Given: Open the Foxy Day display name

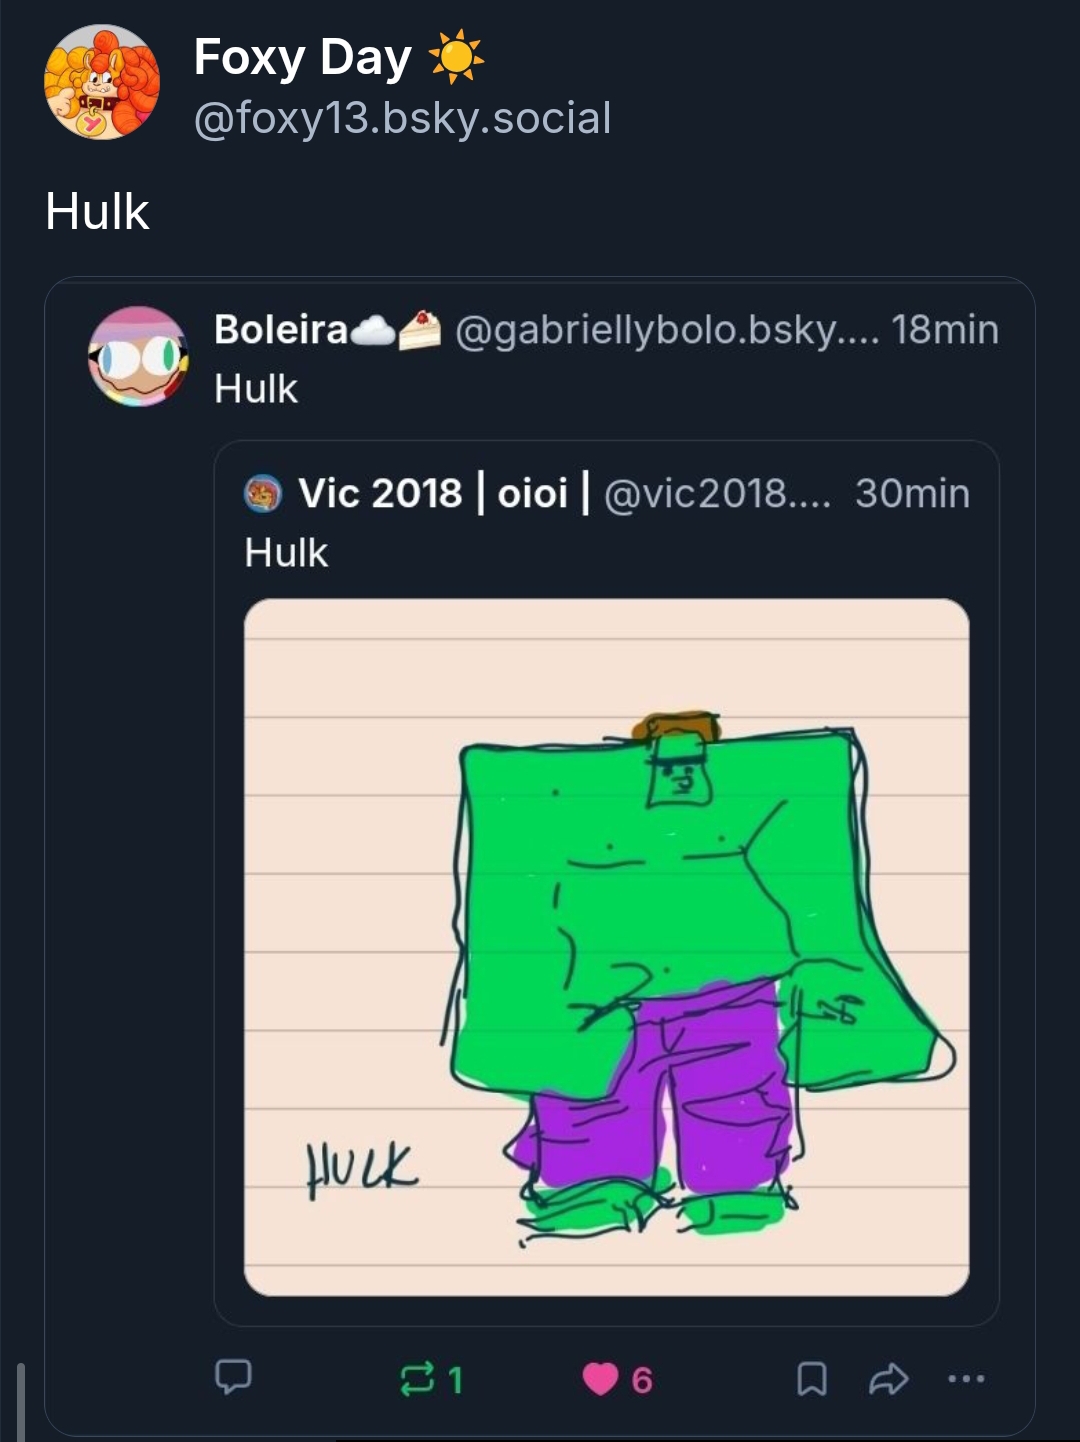Looking at the screenshot, I should click(302, 57).
